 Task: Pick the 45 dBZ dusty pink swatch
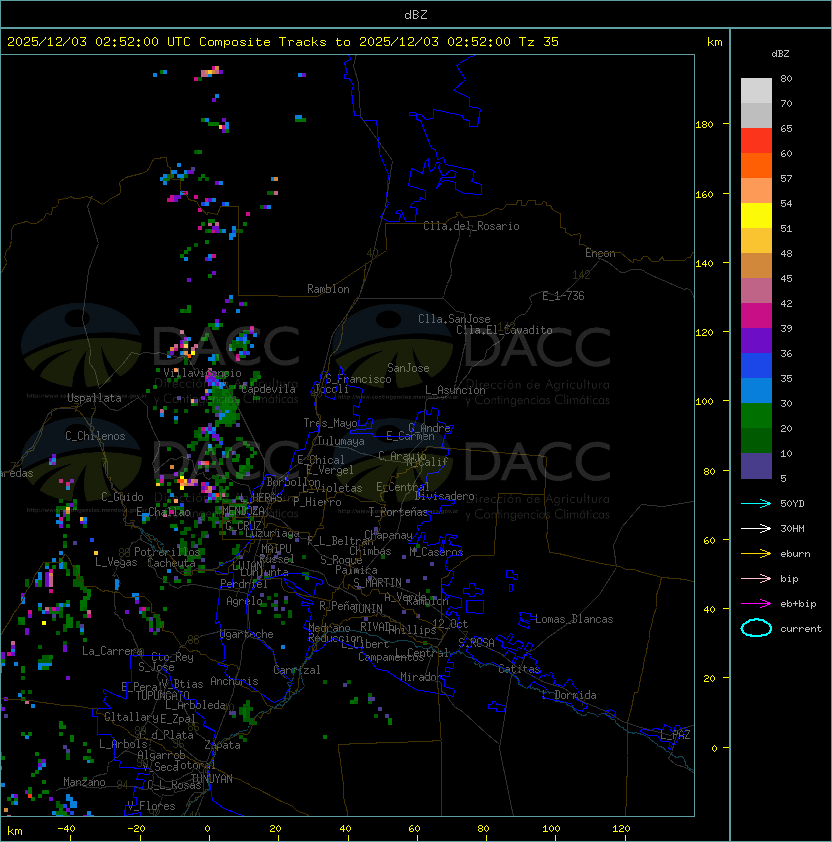756,291
